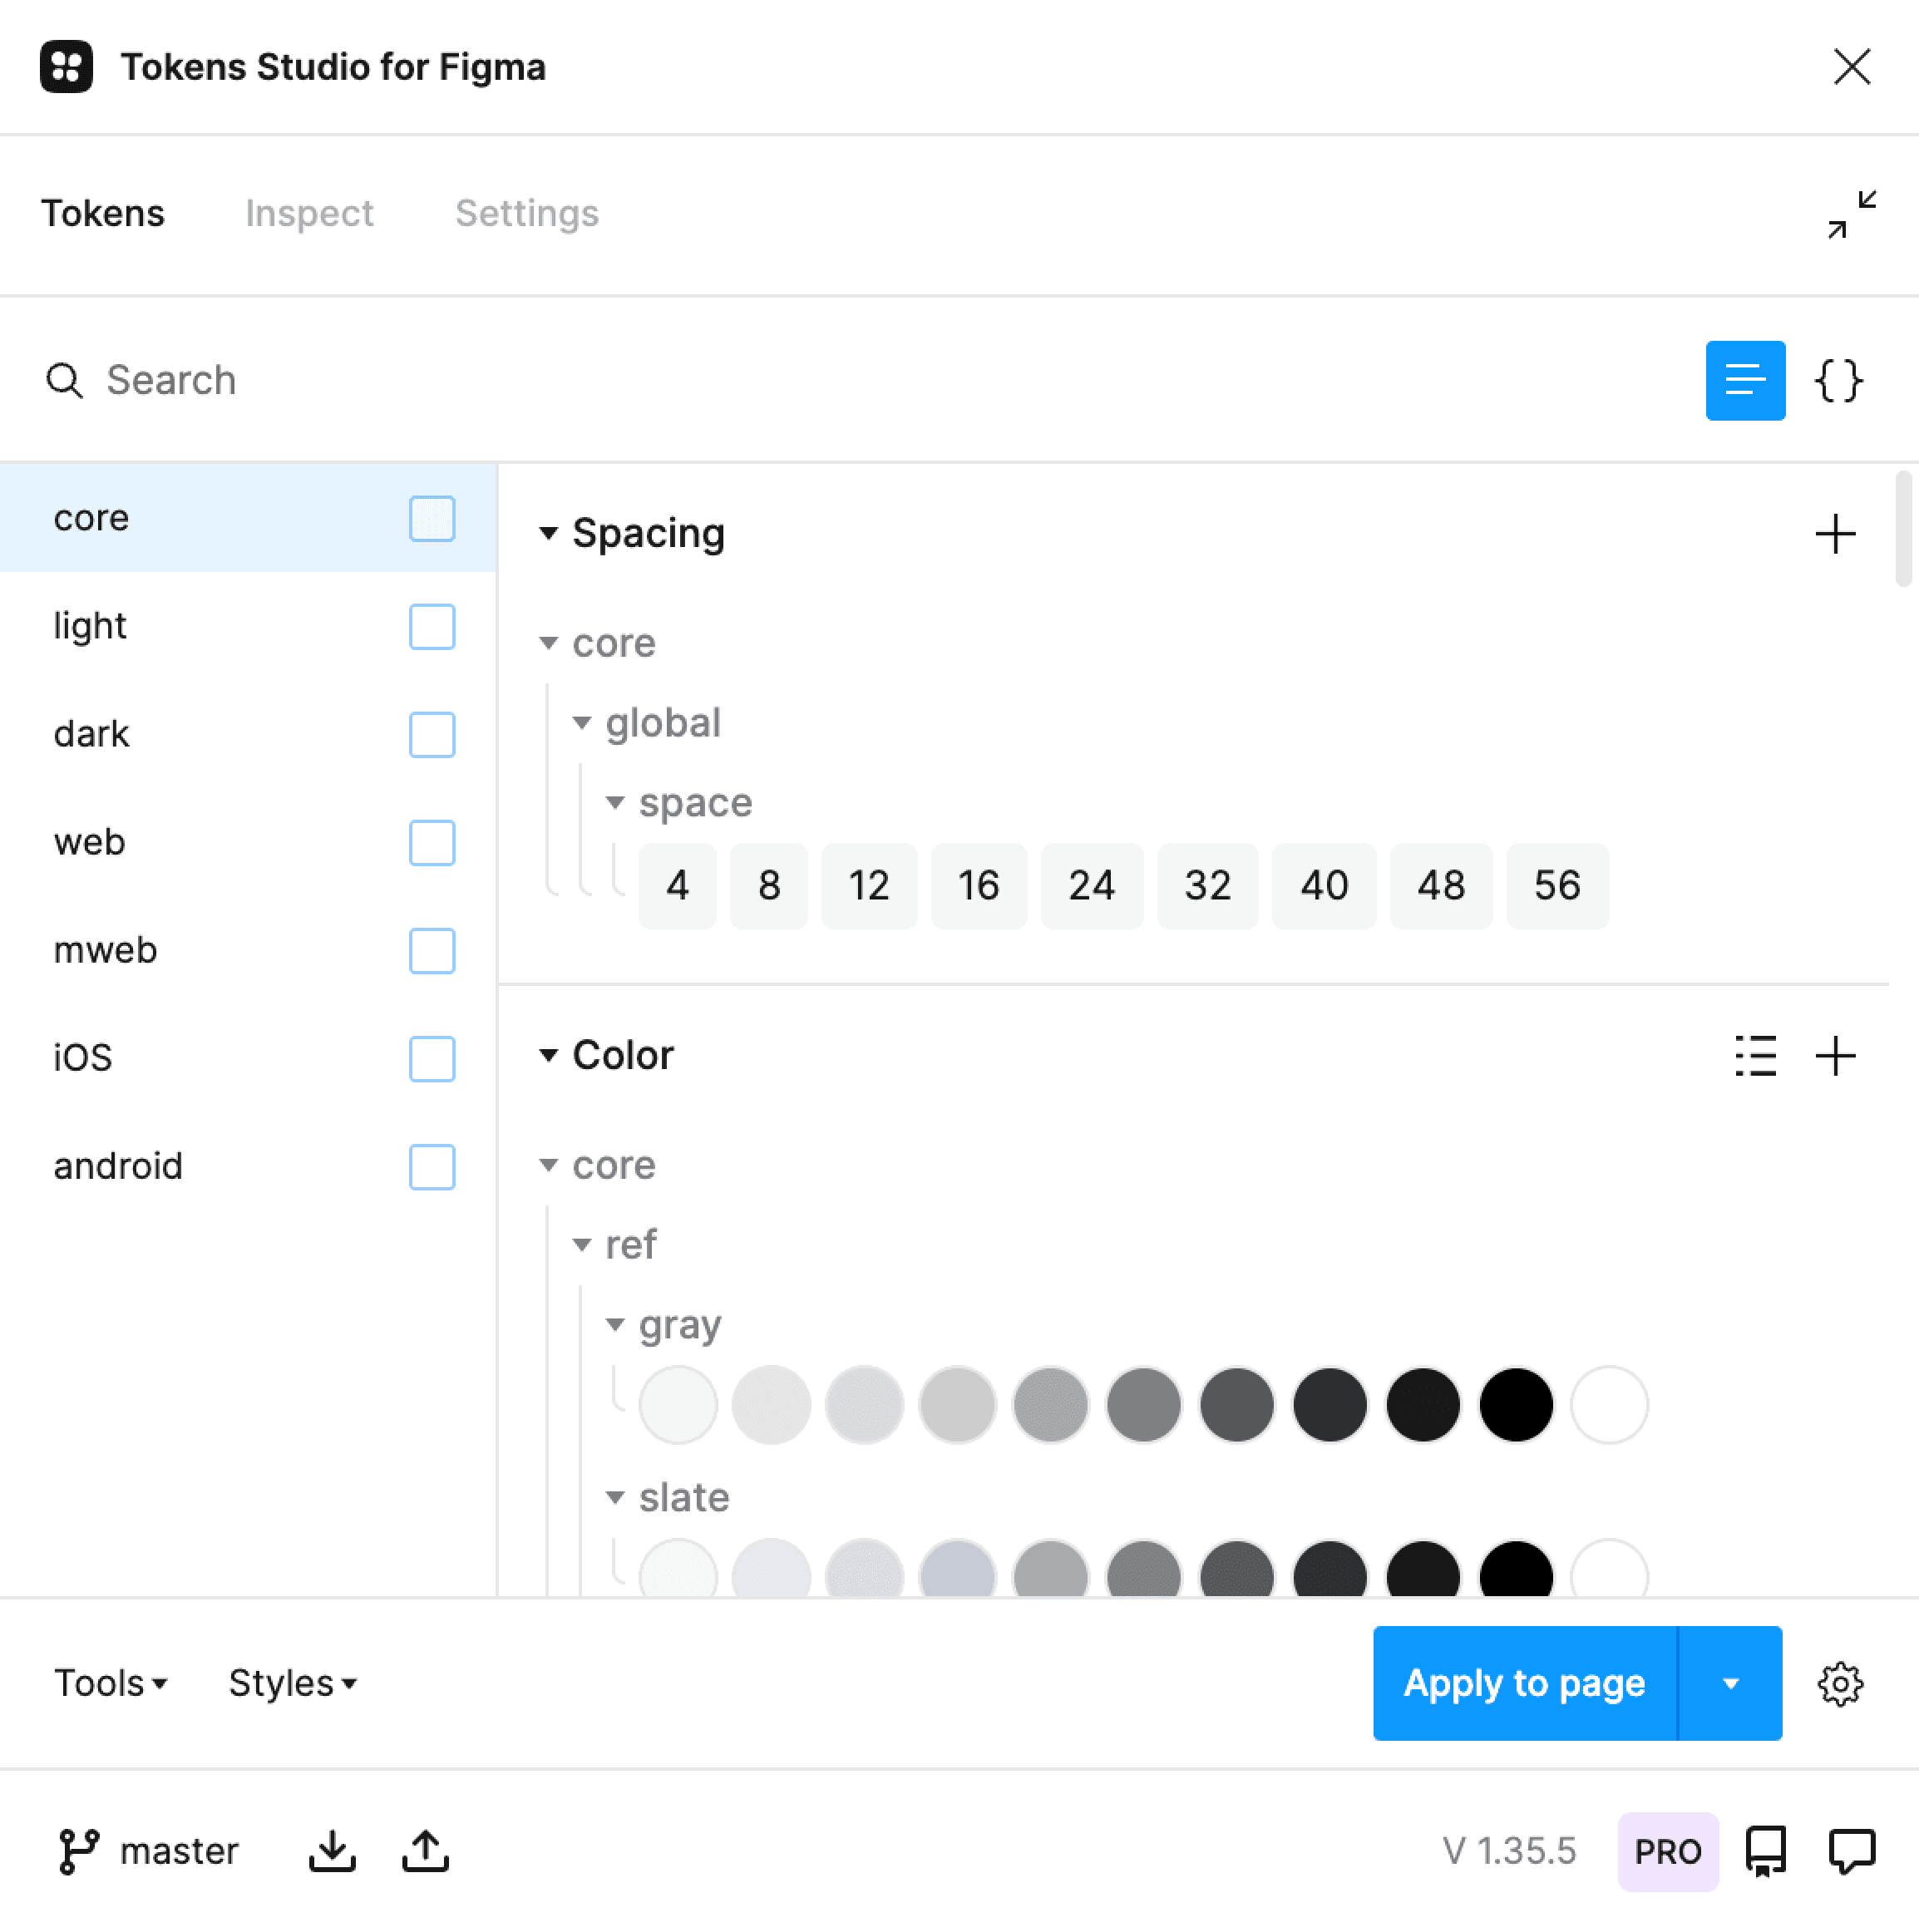Add a new Spacing token

point(1835,534)
